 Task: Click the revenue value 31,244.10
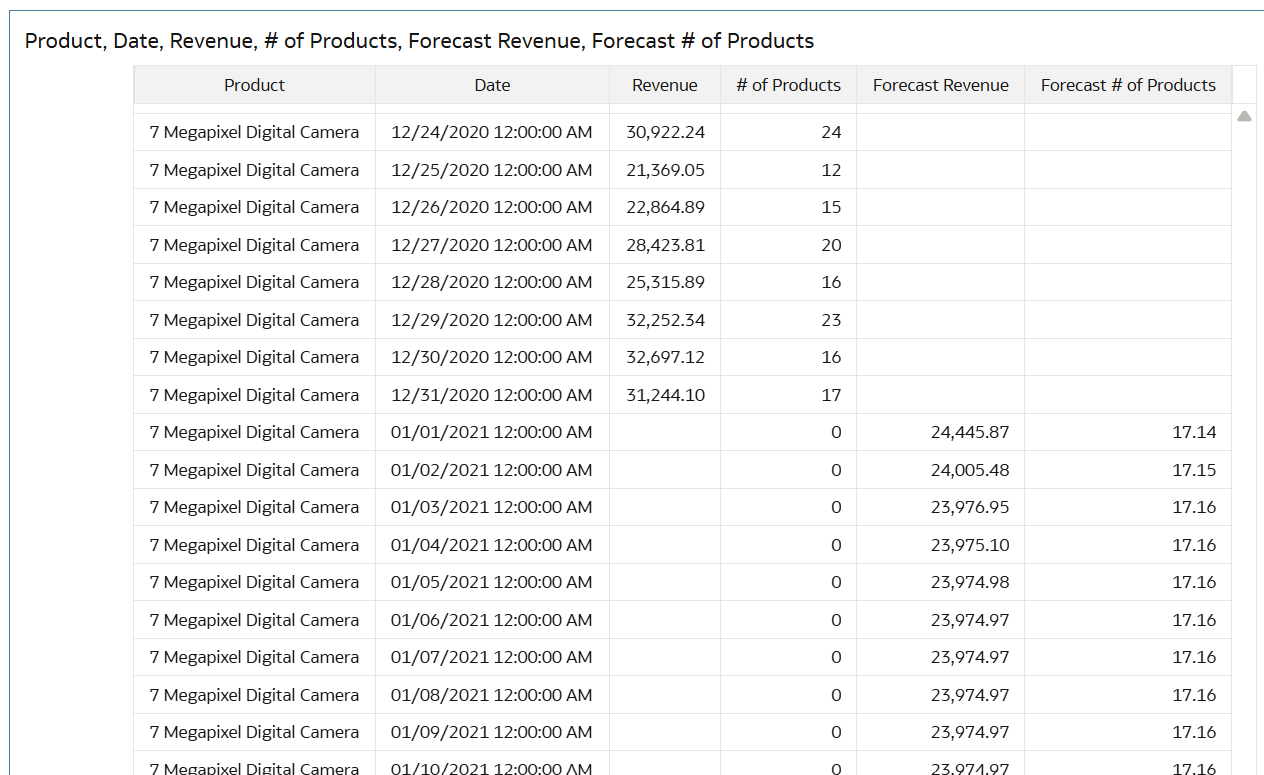(665, 395)
